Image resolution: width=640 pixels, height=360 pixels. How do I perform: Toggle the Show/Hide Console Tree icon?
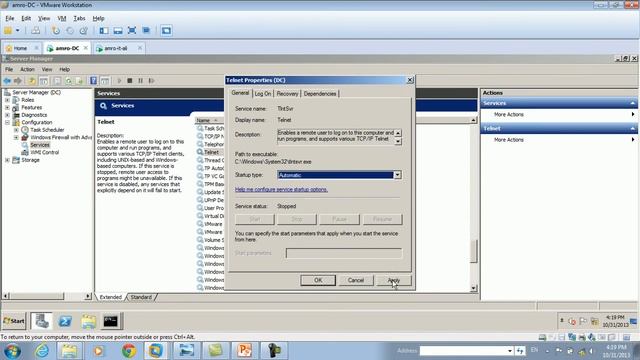pyautogui.click(x=44, y=81)
